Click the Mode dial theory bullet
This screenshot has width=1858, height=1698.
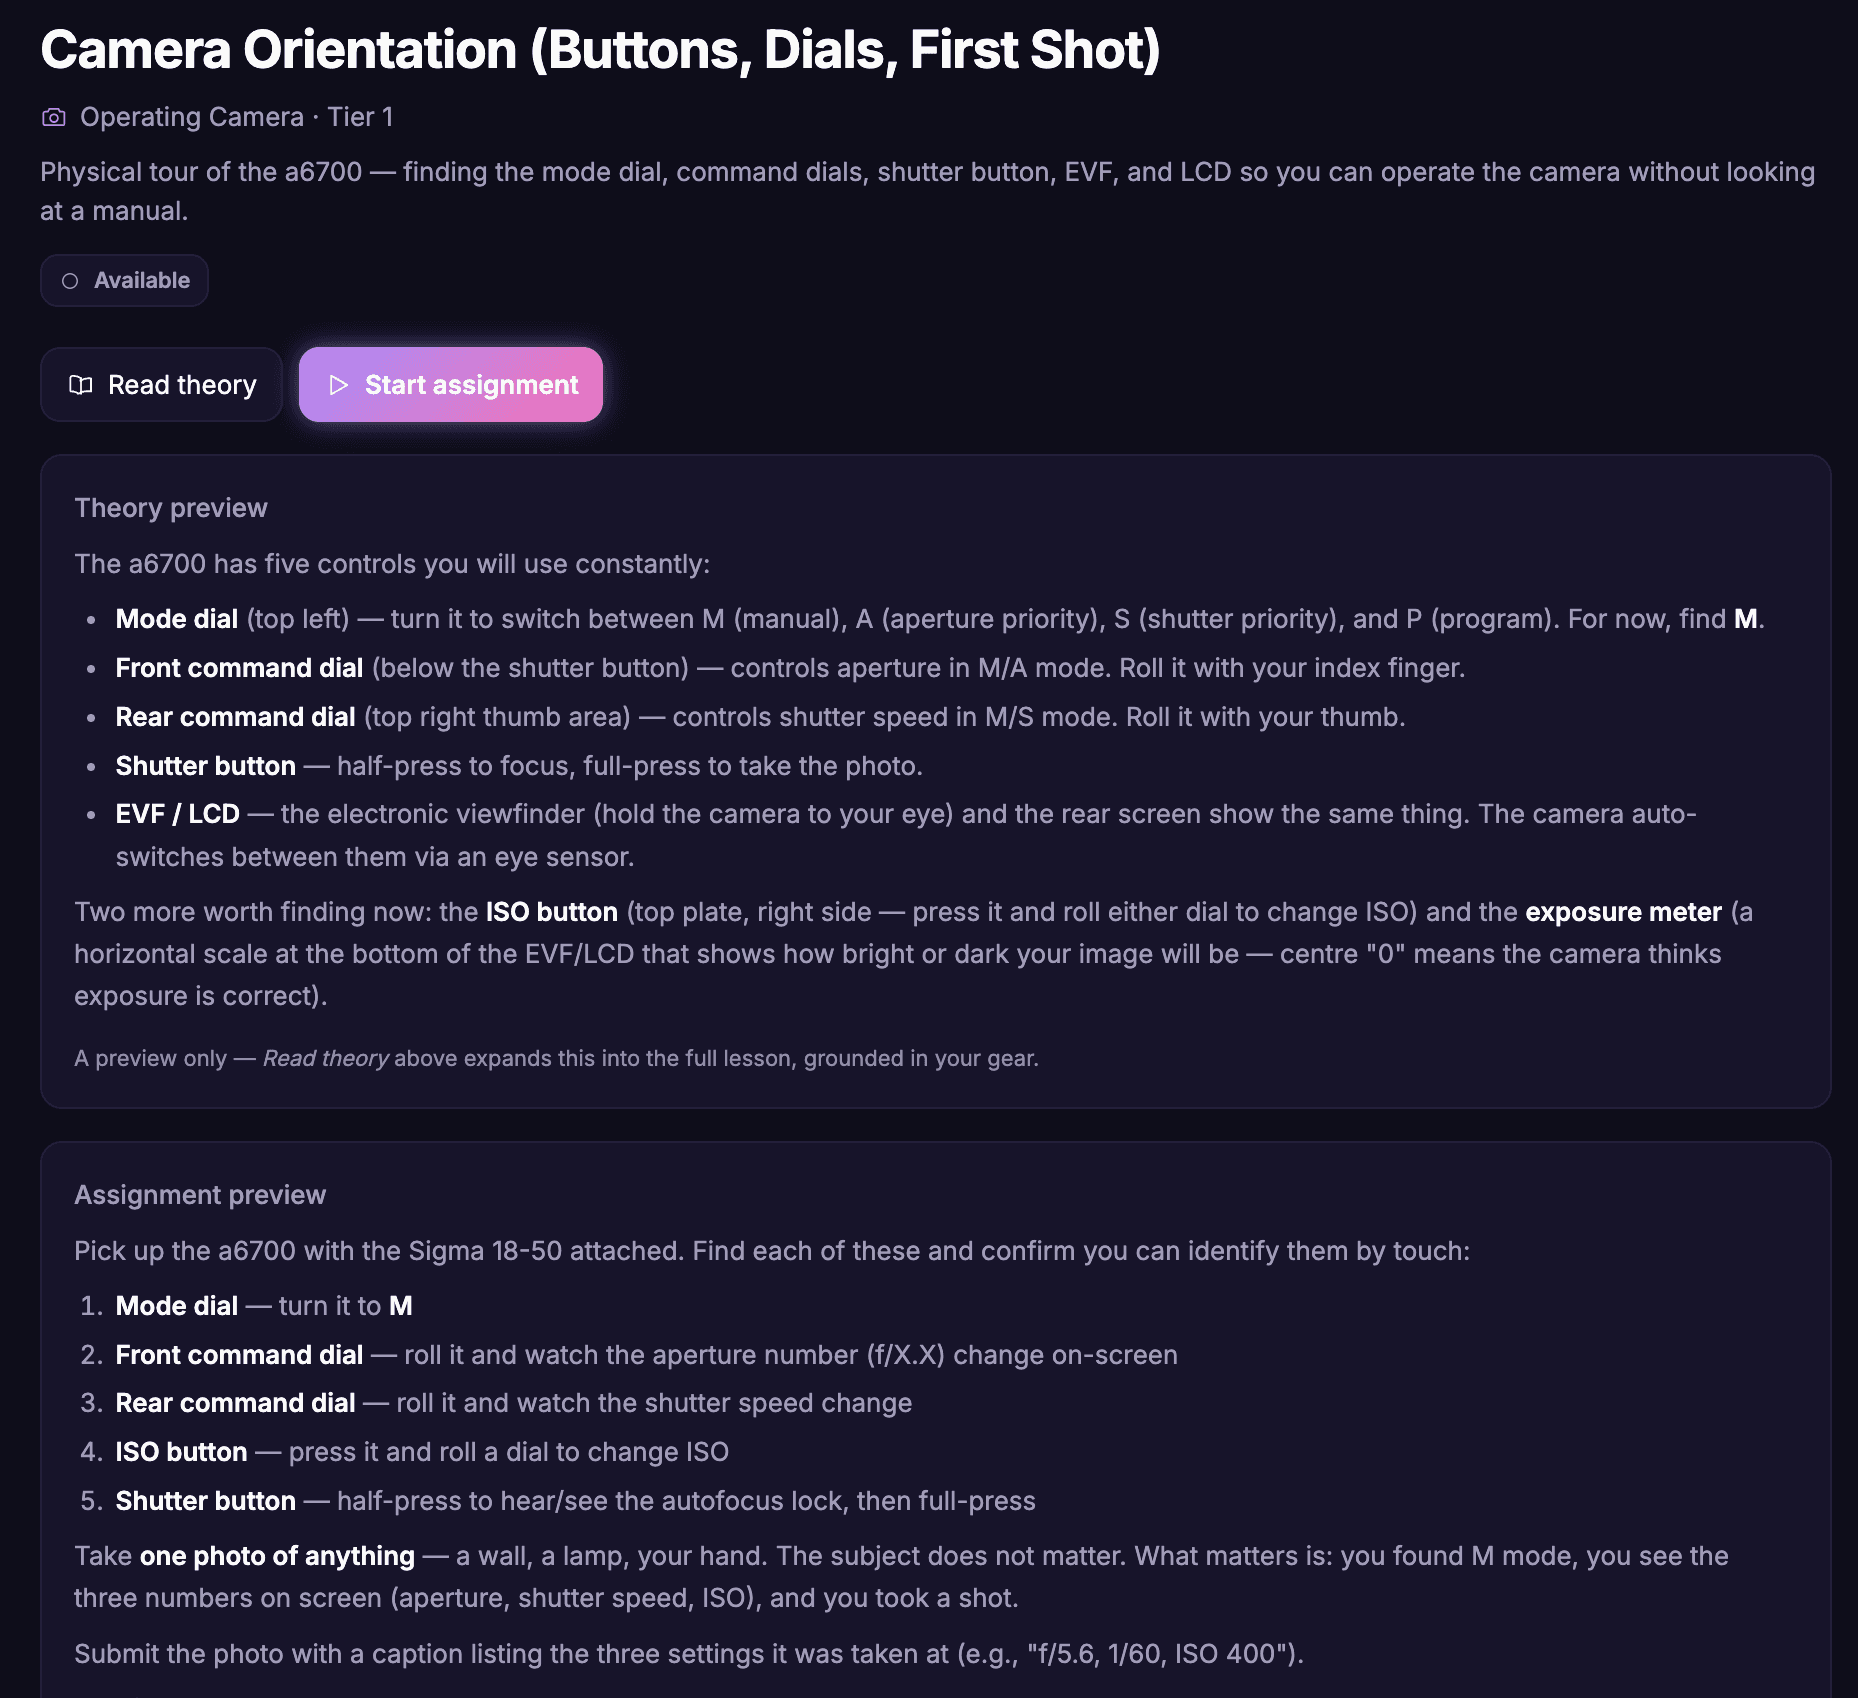tap(940, 619)
